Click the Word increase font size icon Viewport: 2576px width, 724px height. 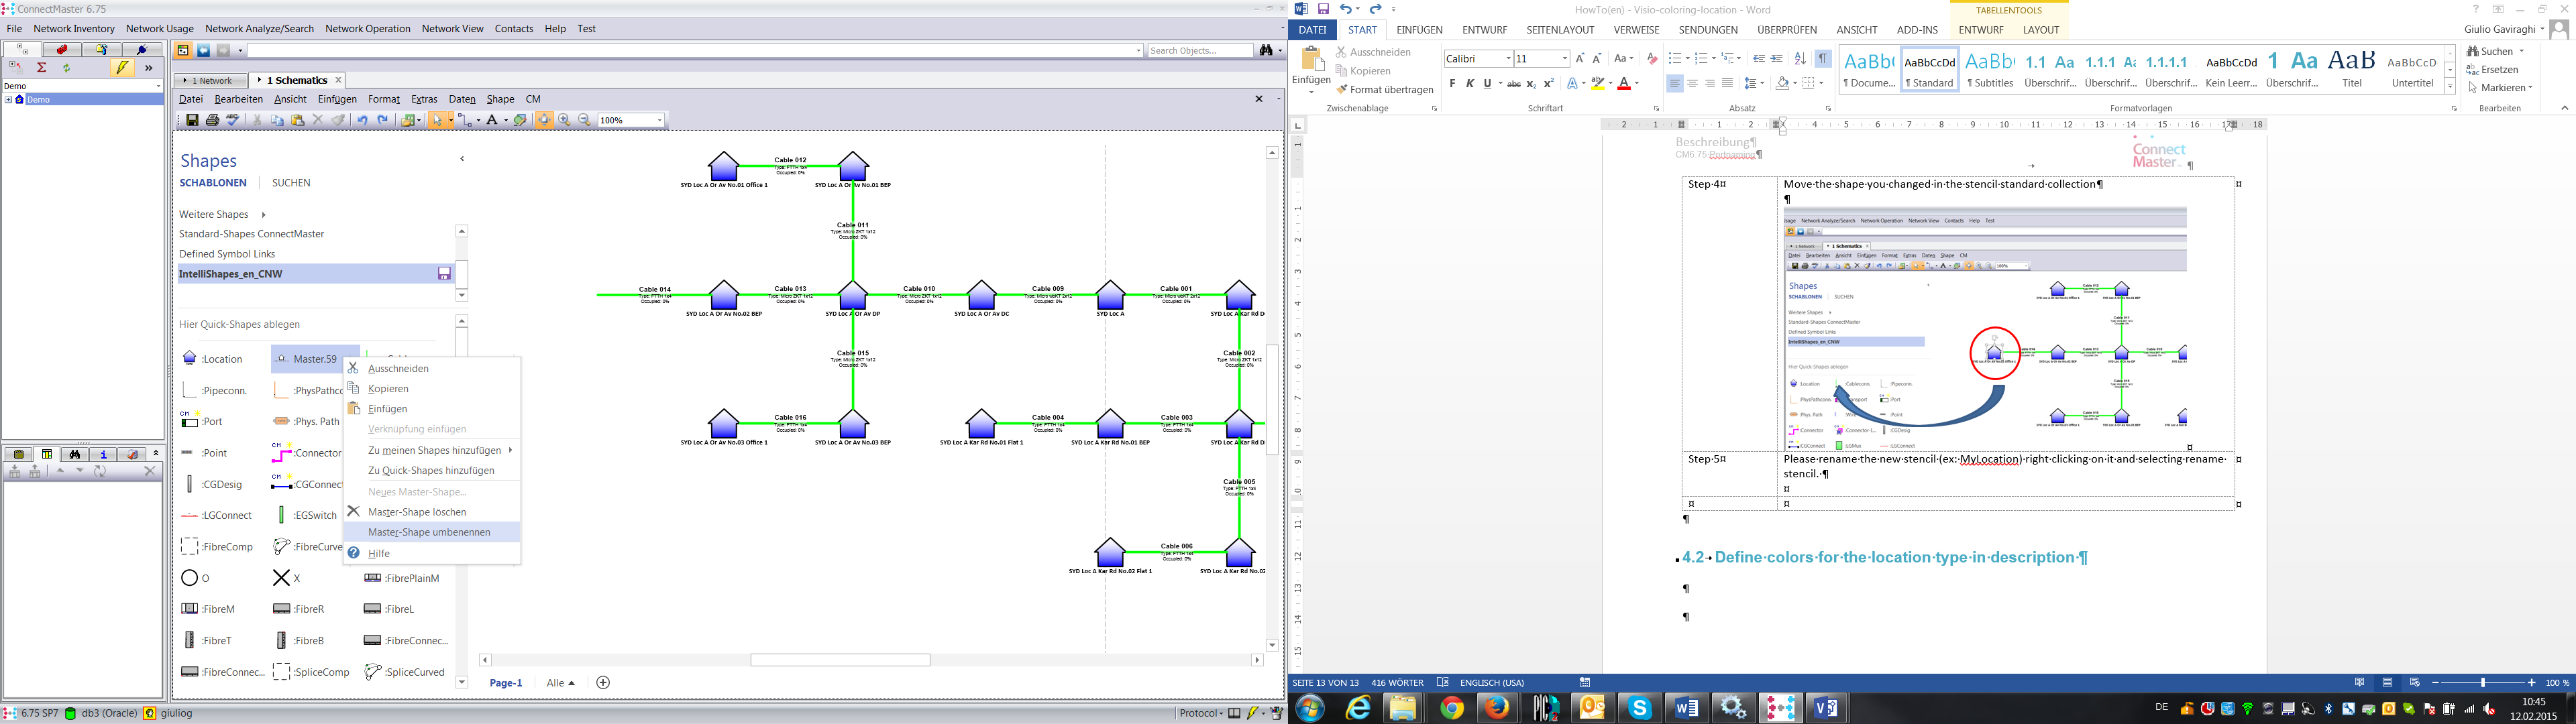[1580, 59]
